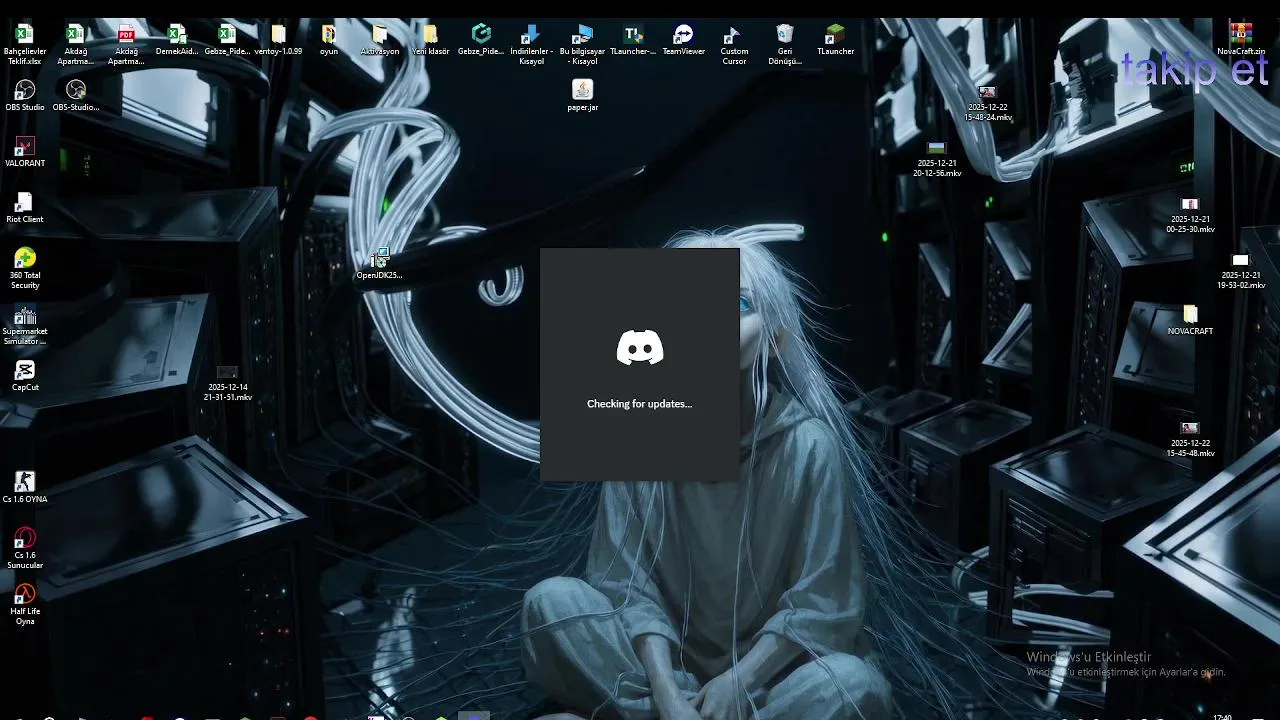Select the NovaCraft.zip archive icon
The image size is (1280, 720).
click(x=1241, y=33)
